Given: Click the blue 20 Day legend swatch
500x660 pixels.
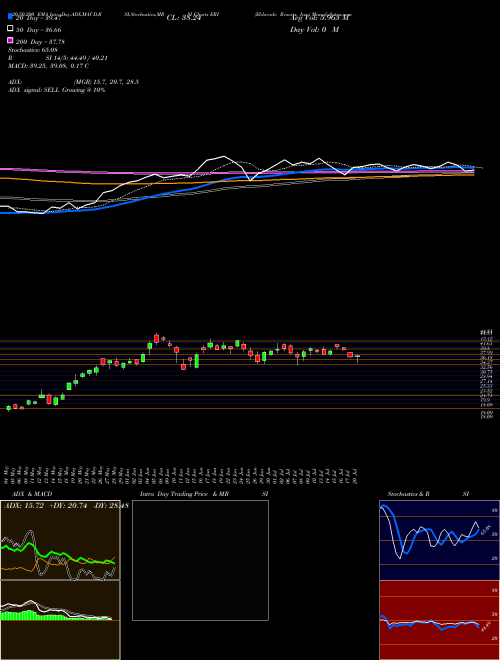Looking at the screenshot, I should pos(10,17).
